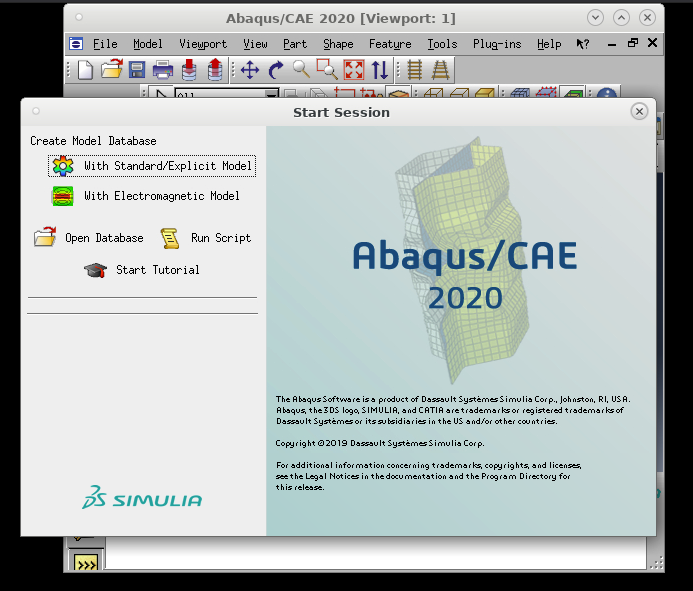693x591 pixels.
Task: Click database icon with red up arrow
Action: click(x=215, y=70)
